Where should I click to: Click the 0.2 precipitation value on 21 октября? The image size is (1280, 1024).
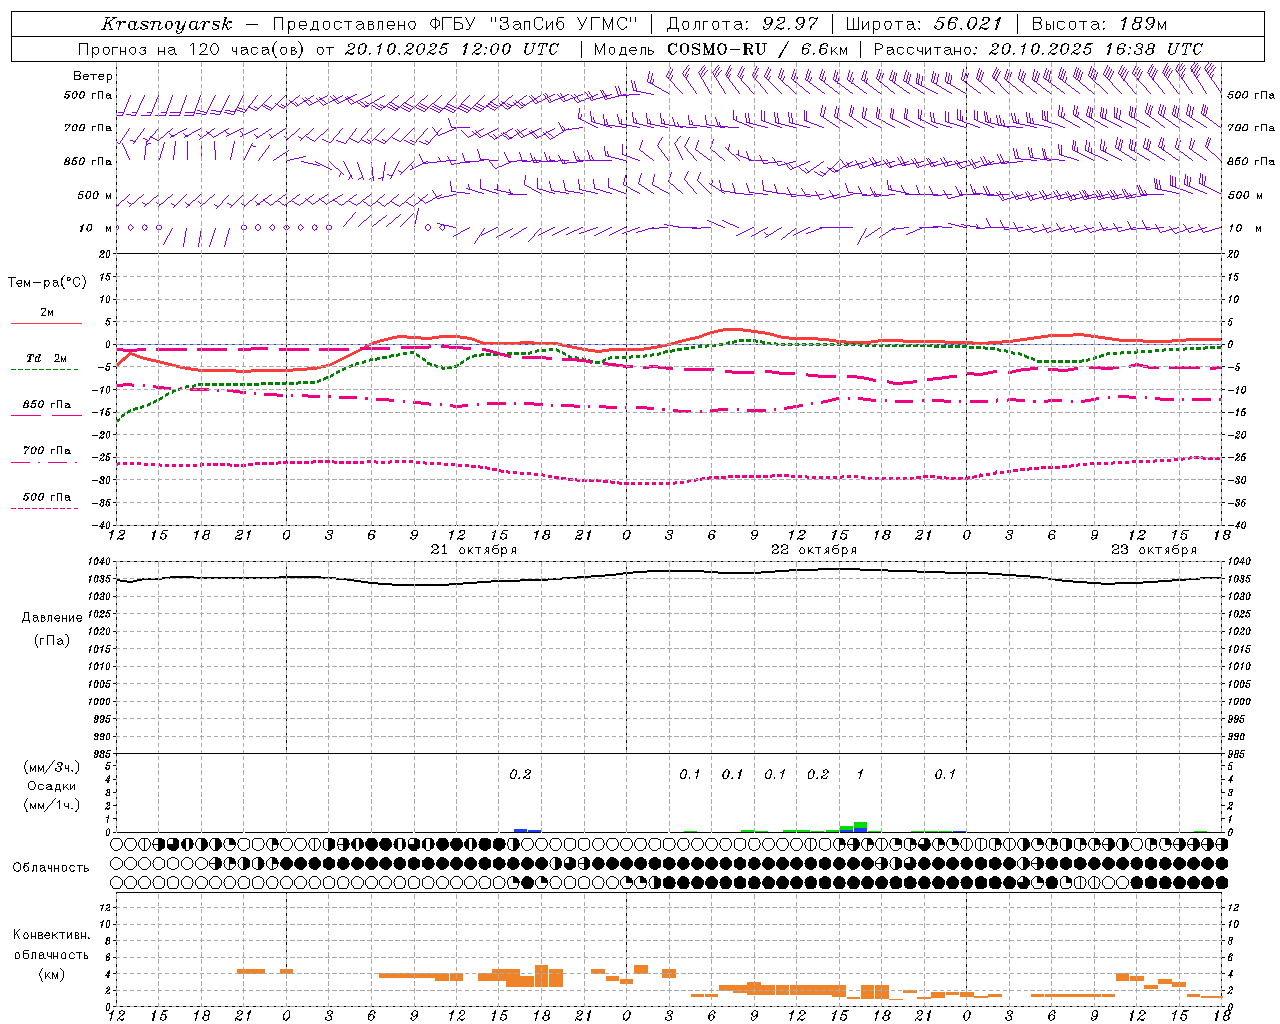pyautogui.click(x=520, y=774)
